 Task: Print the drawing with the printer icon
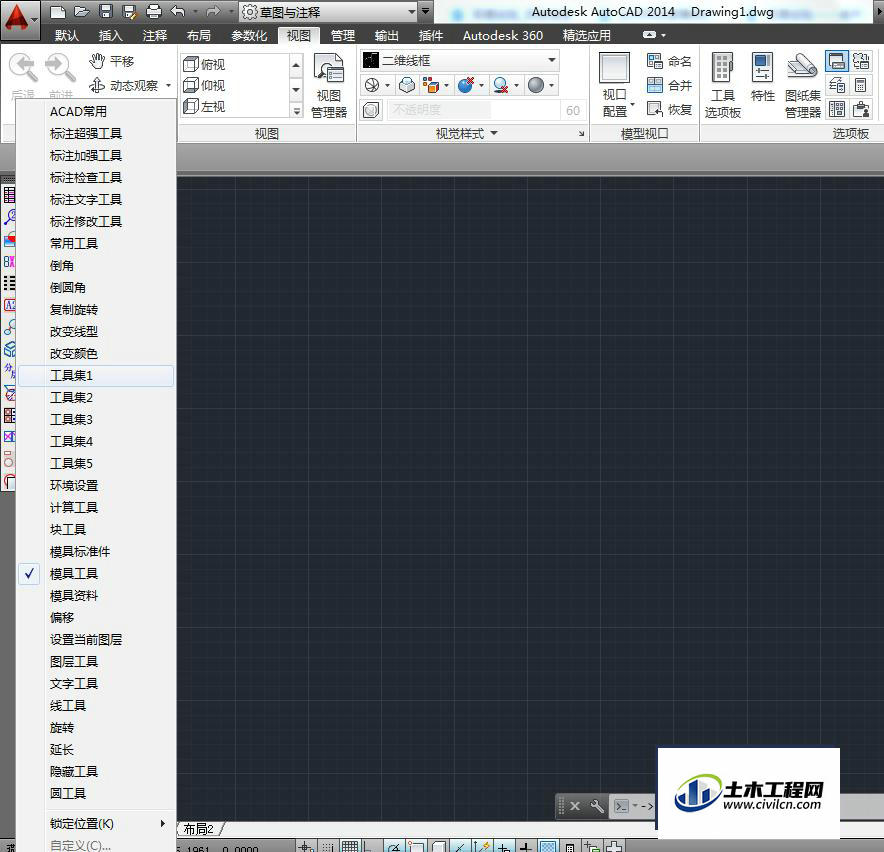click(154, 11)
